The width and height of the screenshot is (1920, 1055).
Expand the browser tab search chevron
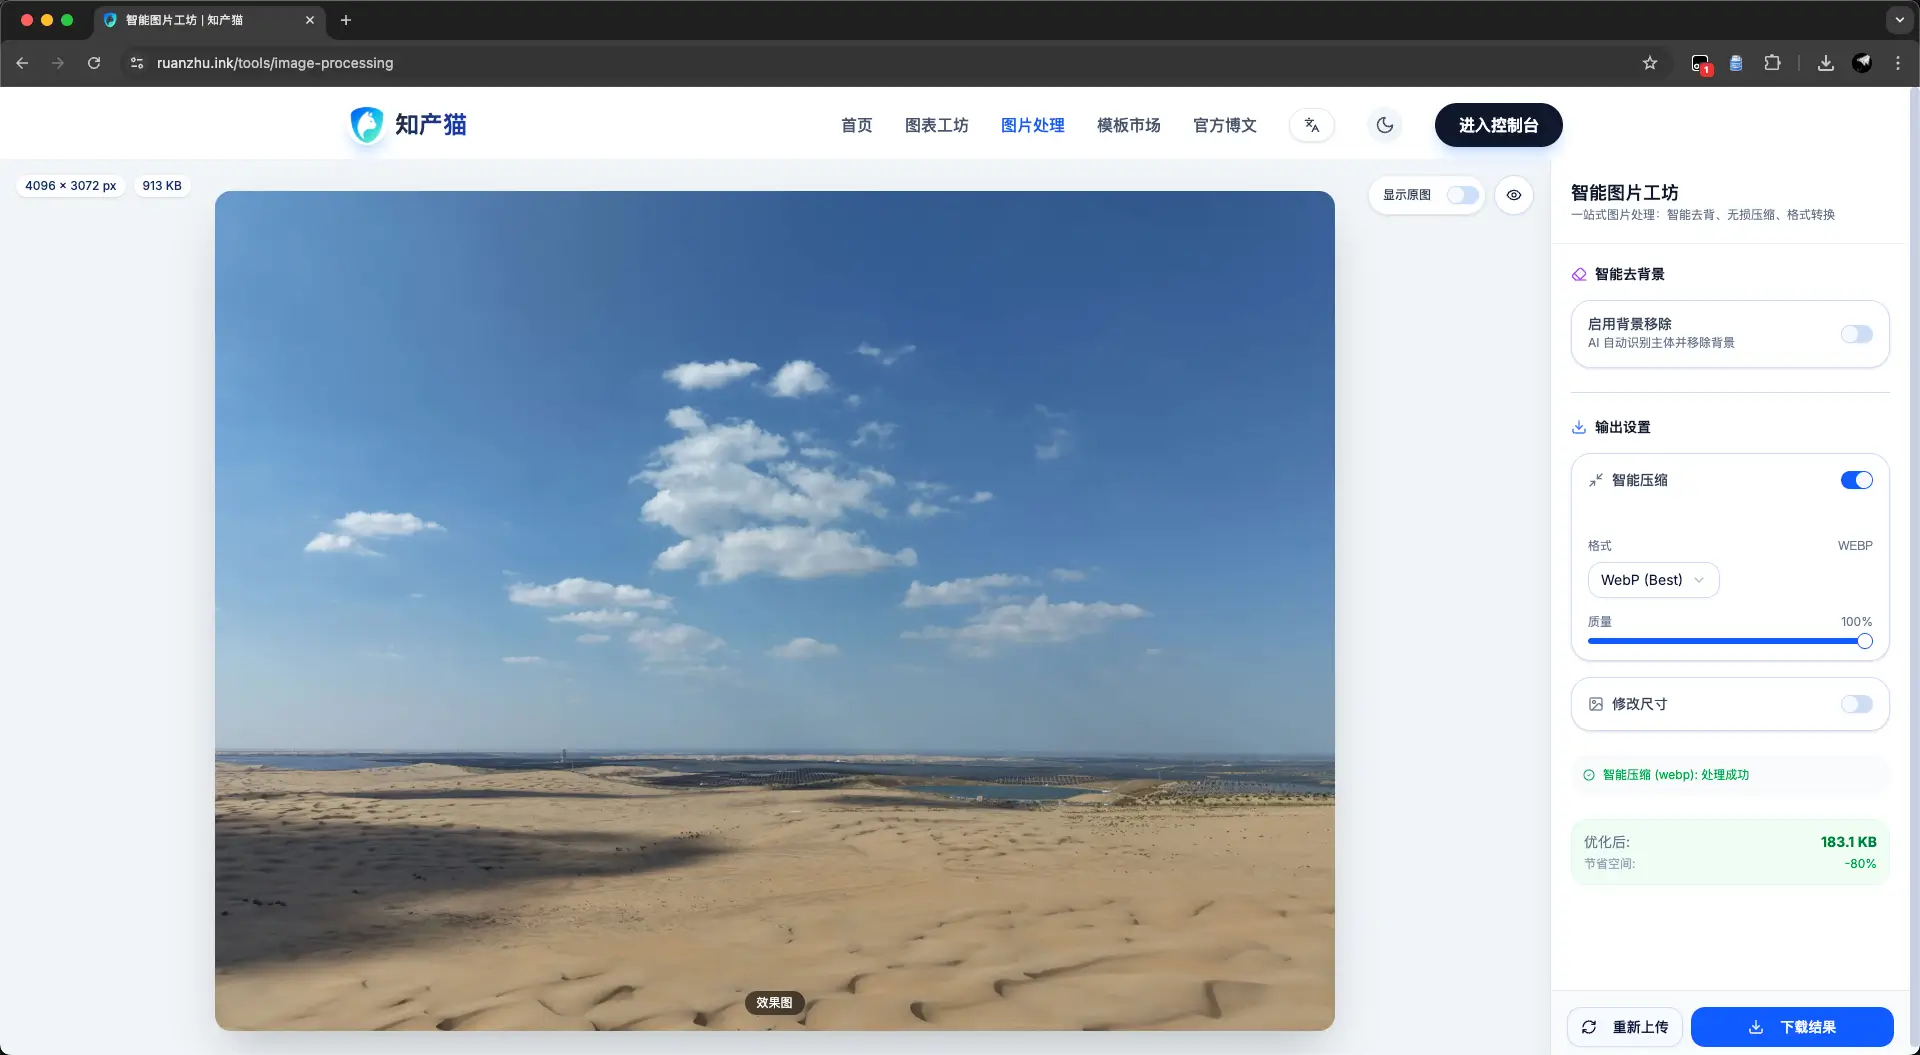[x=1899, y=20]
